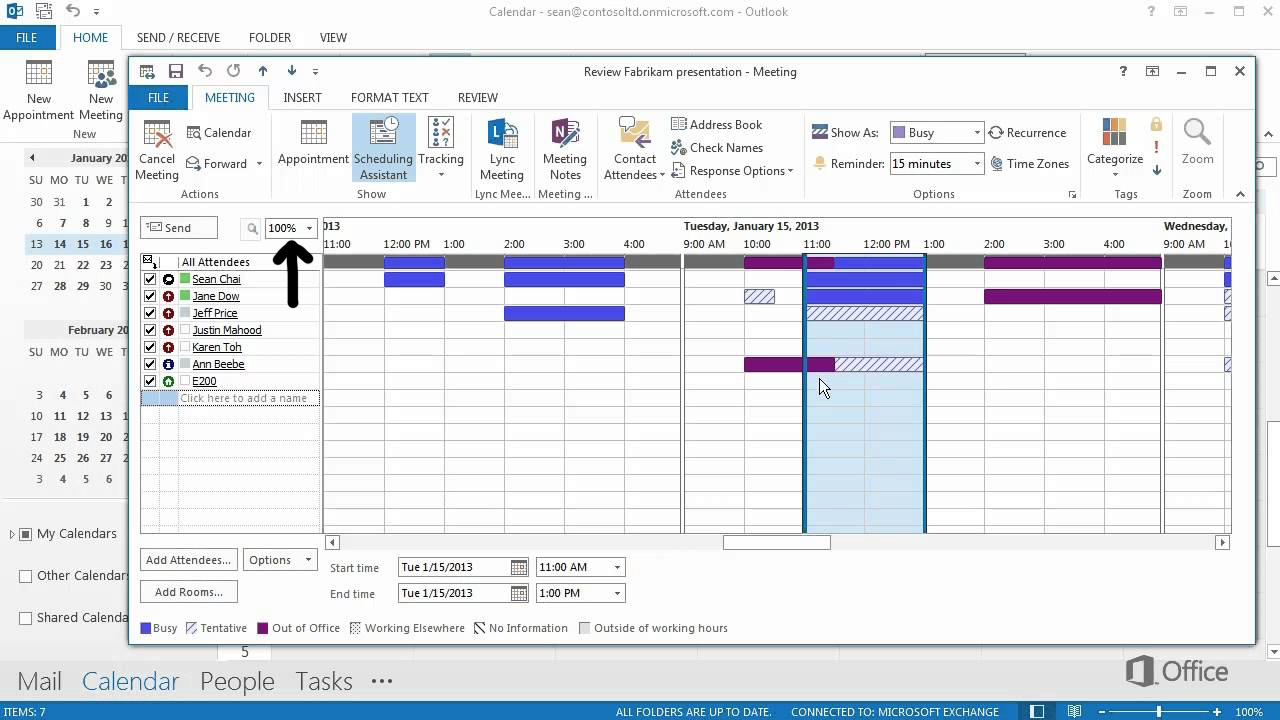Mark meeting as Private with lock icon

coord(1156,125)
